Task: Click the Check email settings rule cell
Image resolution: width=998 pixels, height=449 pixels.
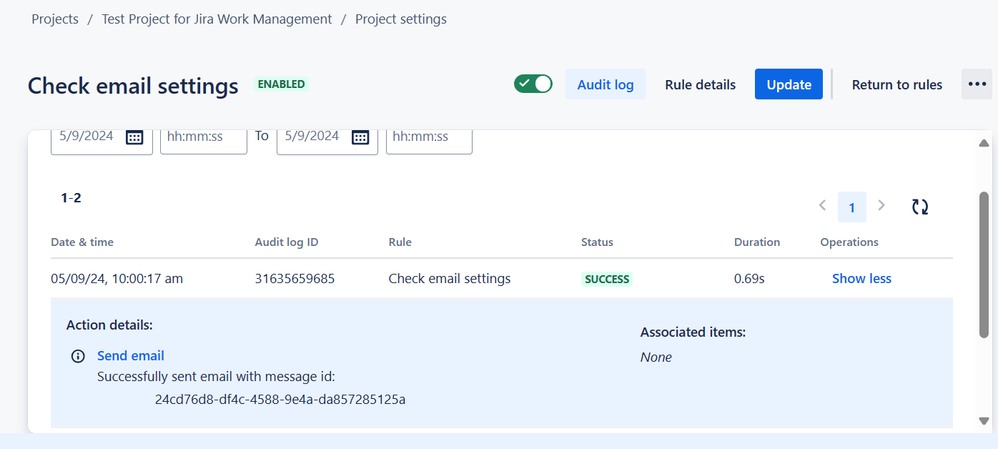Action: [449, 279]
